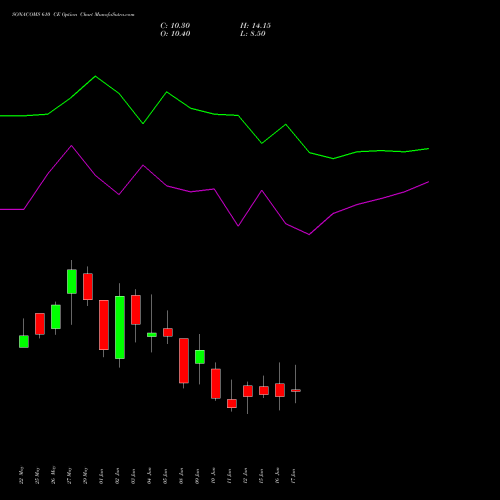Click the right end of green line

pos(428,149)
